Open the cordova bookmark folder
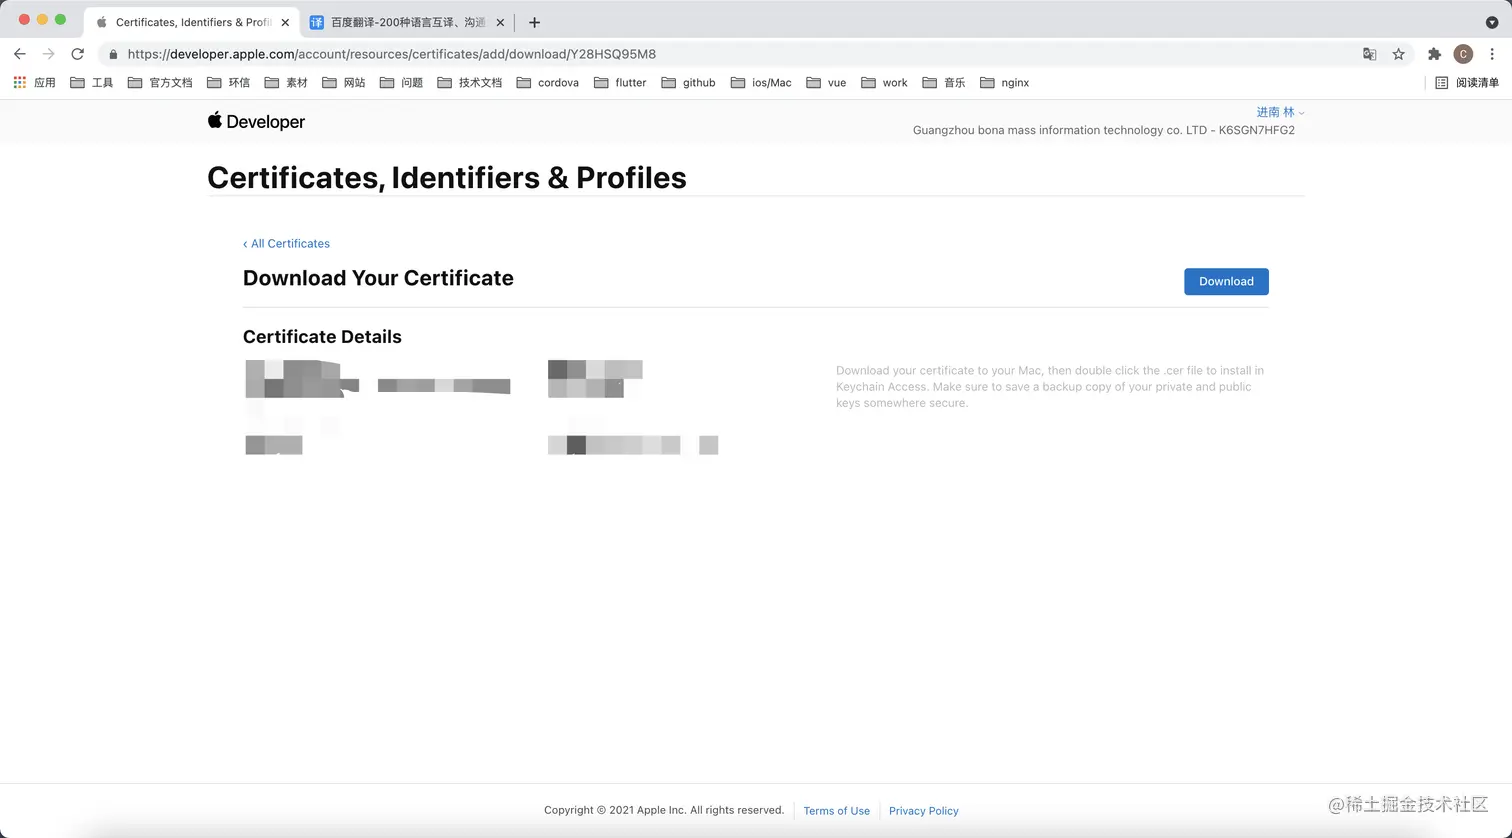 (x=548, y=83)
